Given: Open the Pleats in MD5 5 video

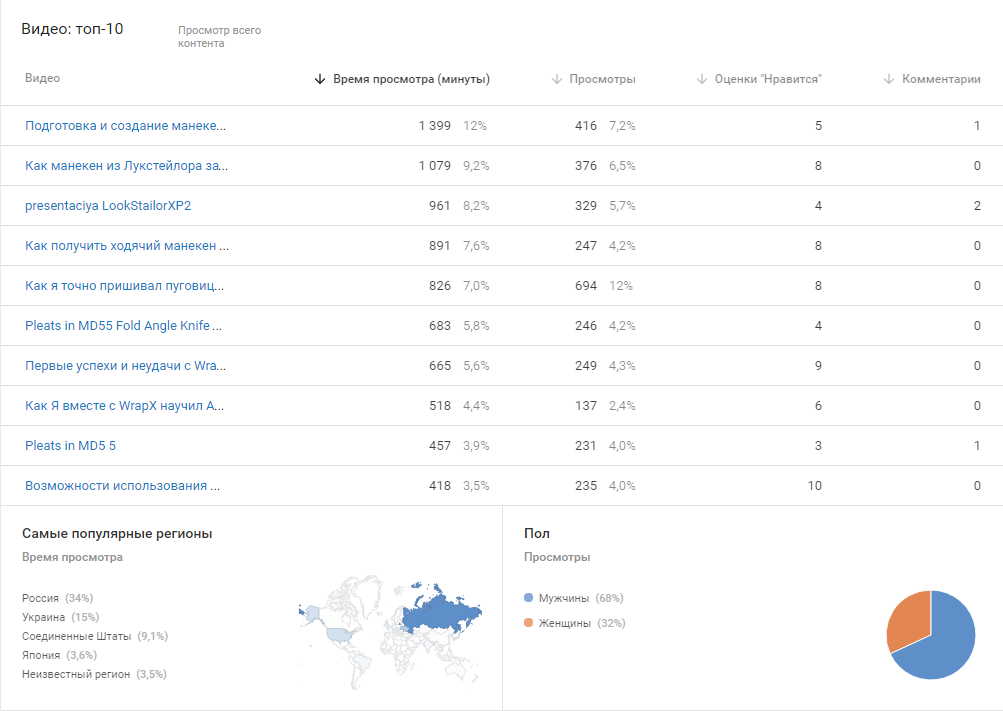Looking at the screenshot, I should coord(70,446).
